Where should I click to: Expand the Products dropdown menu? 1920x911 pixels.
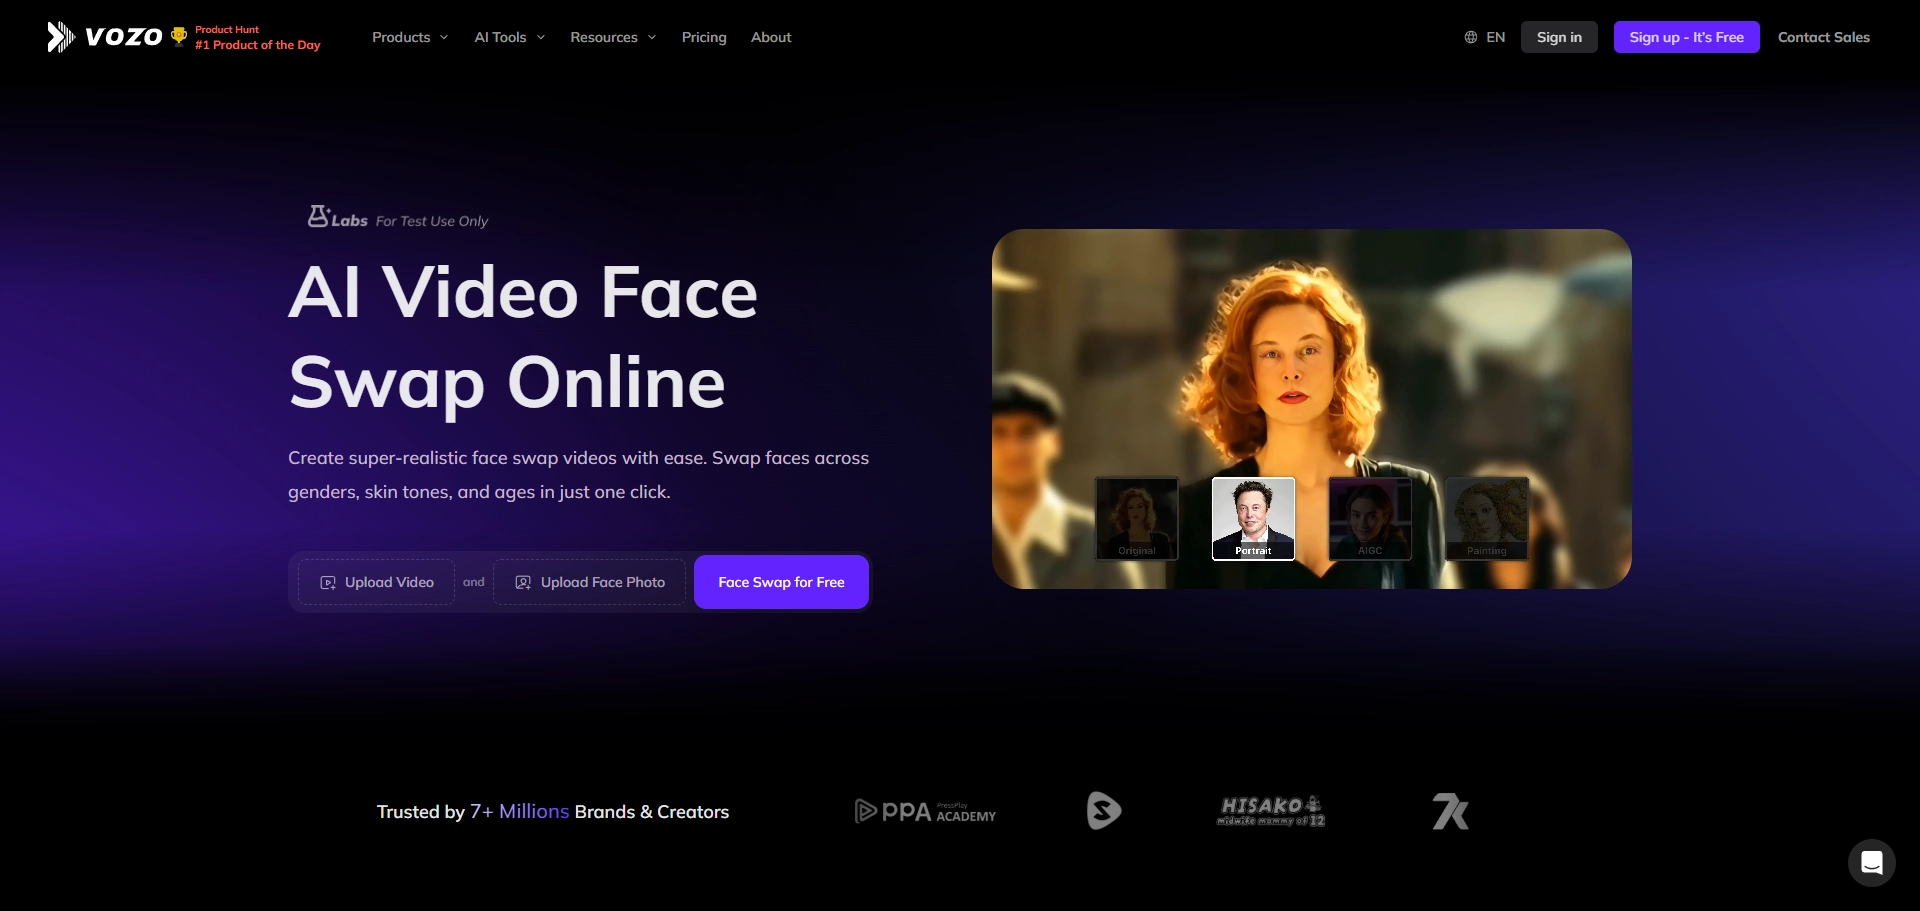(x=410, y=37)
